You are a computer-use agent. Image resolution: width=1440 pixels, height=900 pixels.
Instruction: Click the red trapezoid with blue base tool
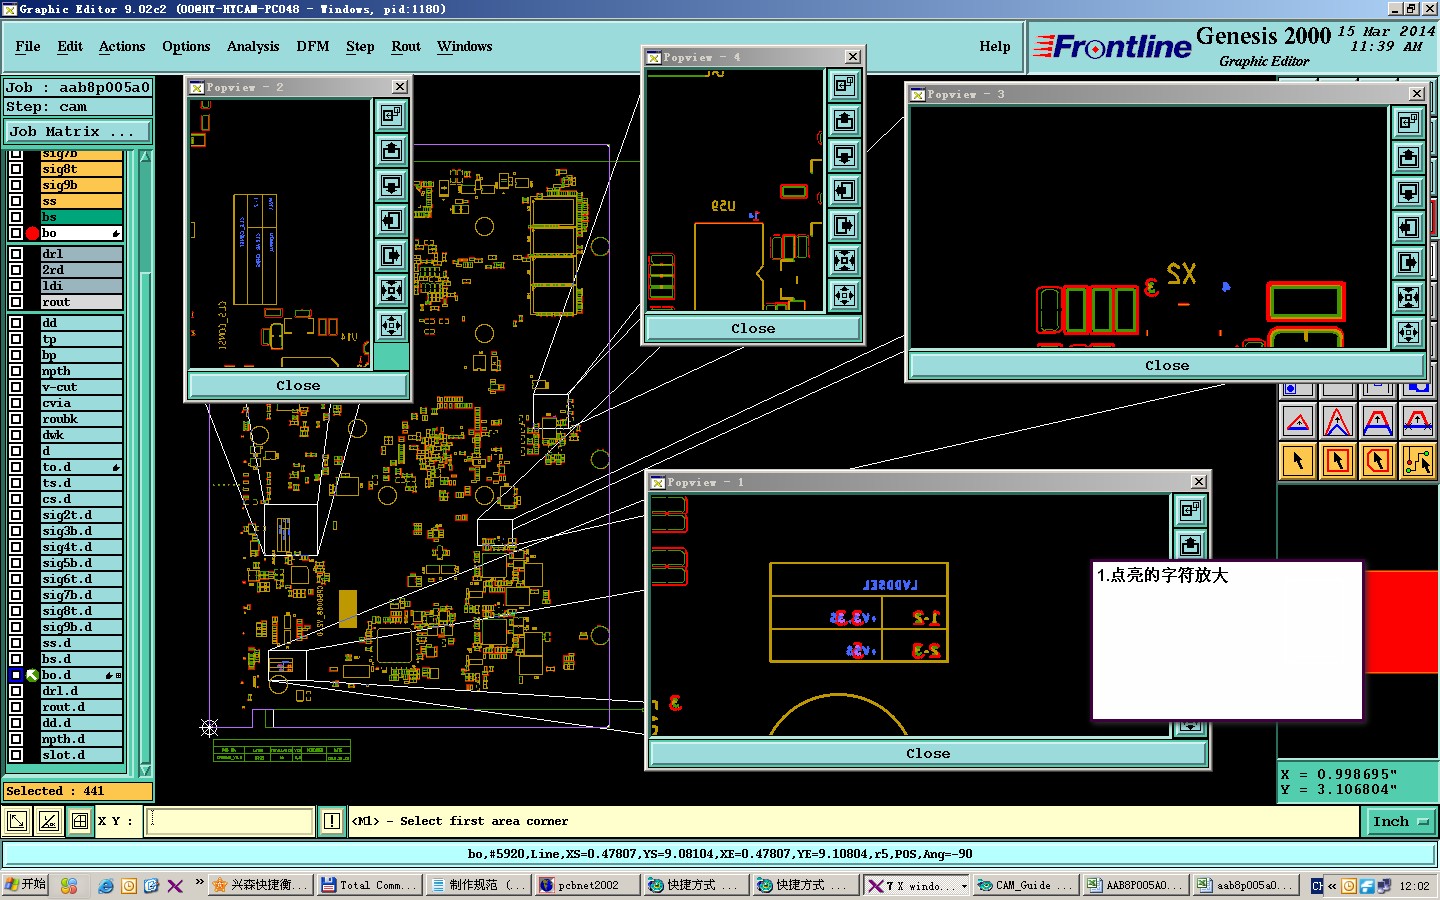[1378, 422]
